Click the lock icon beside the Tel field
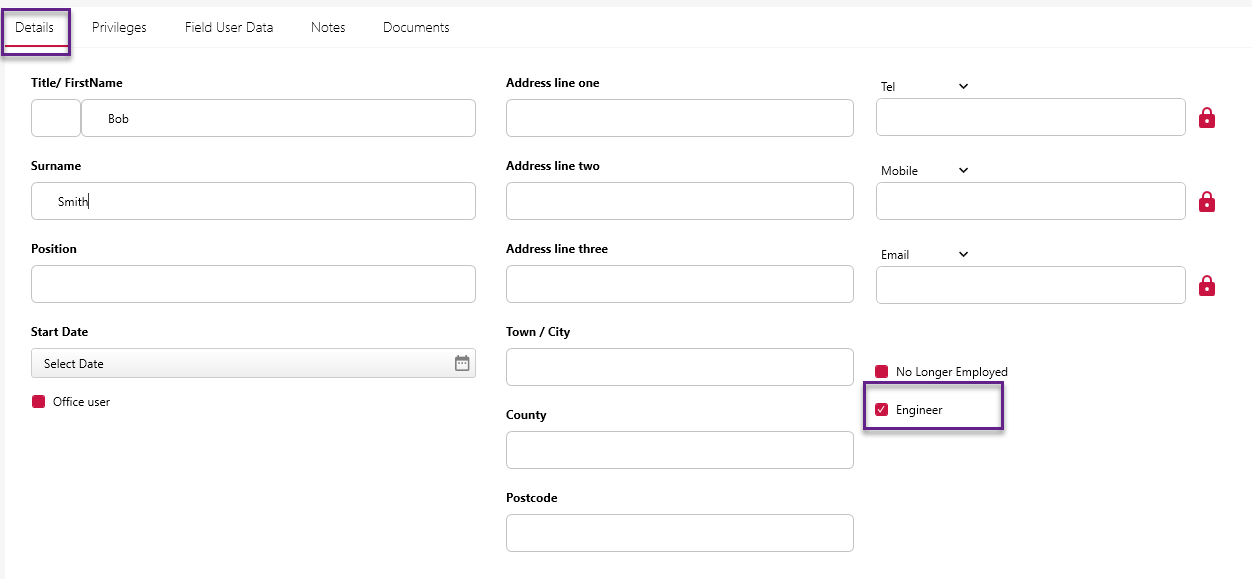Screen dimensions: 1252x579 tap(1207, 117)
